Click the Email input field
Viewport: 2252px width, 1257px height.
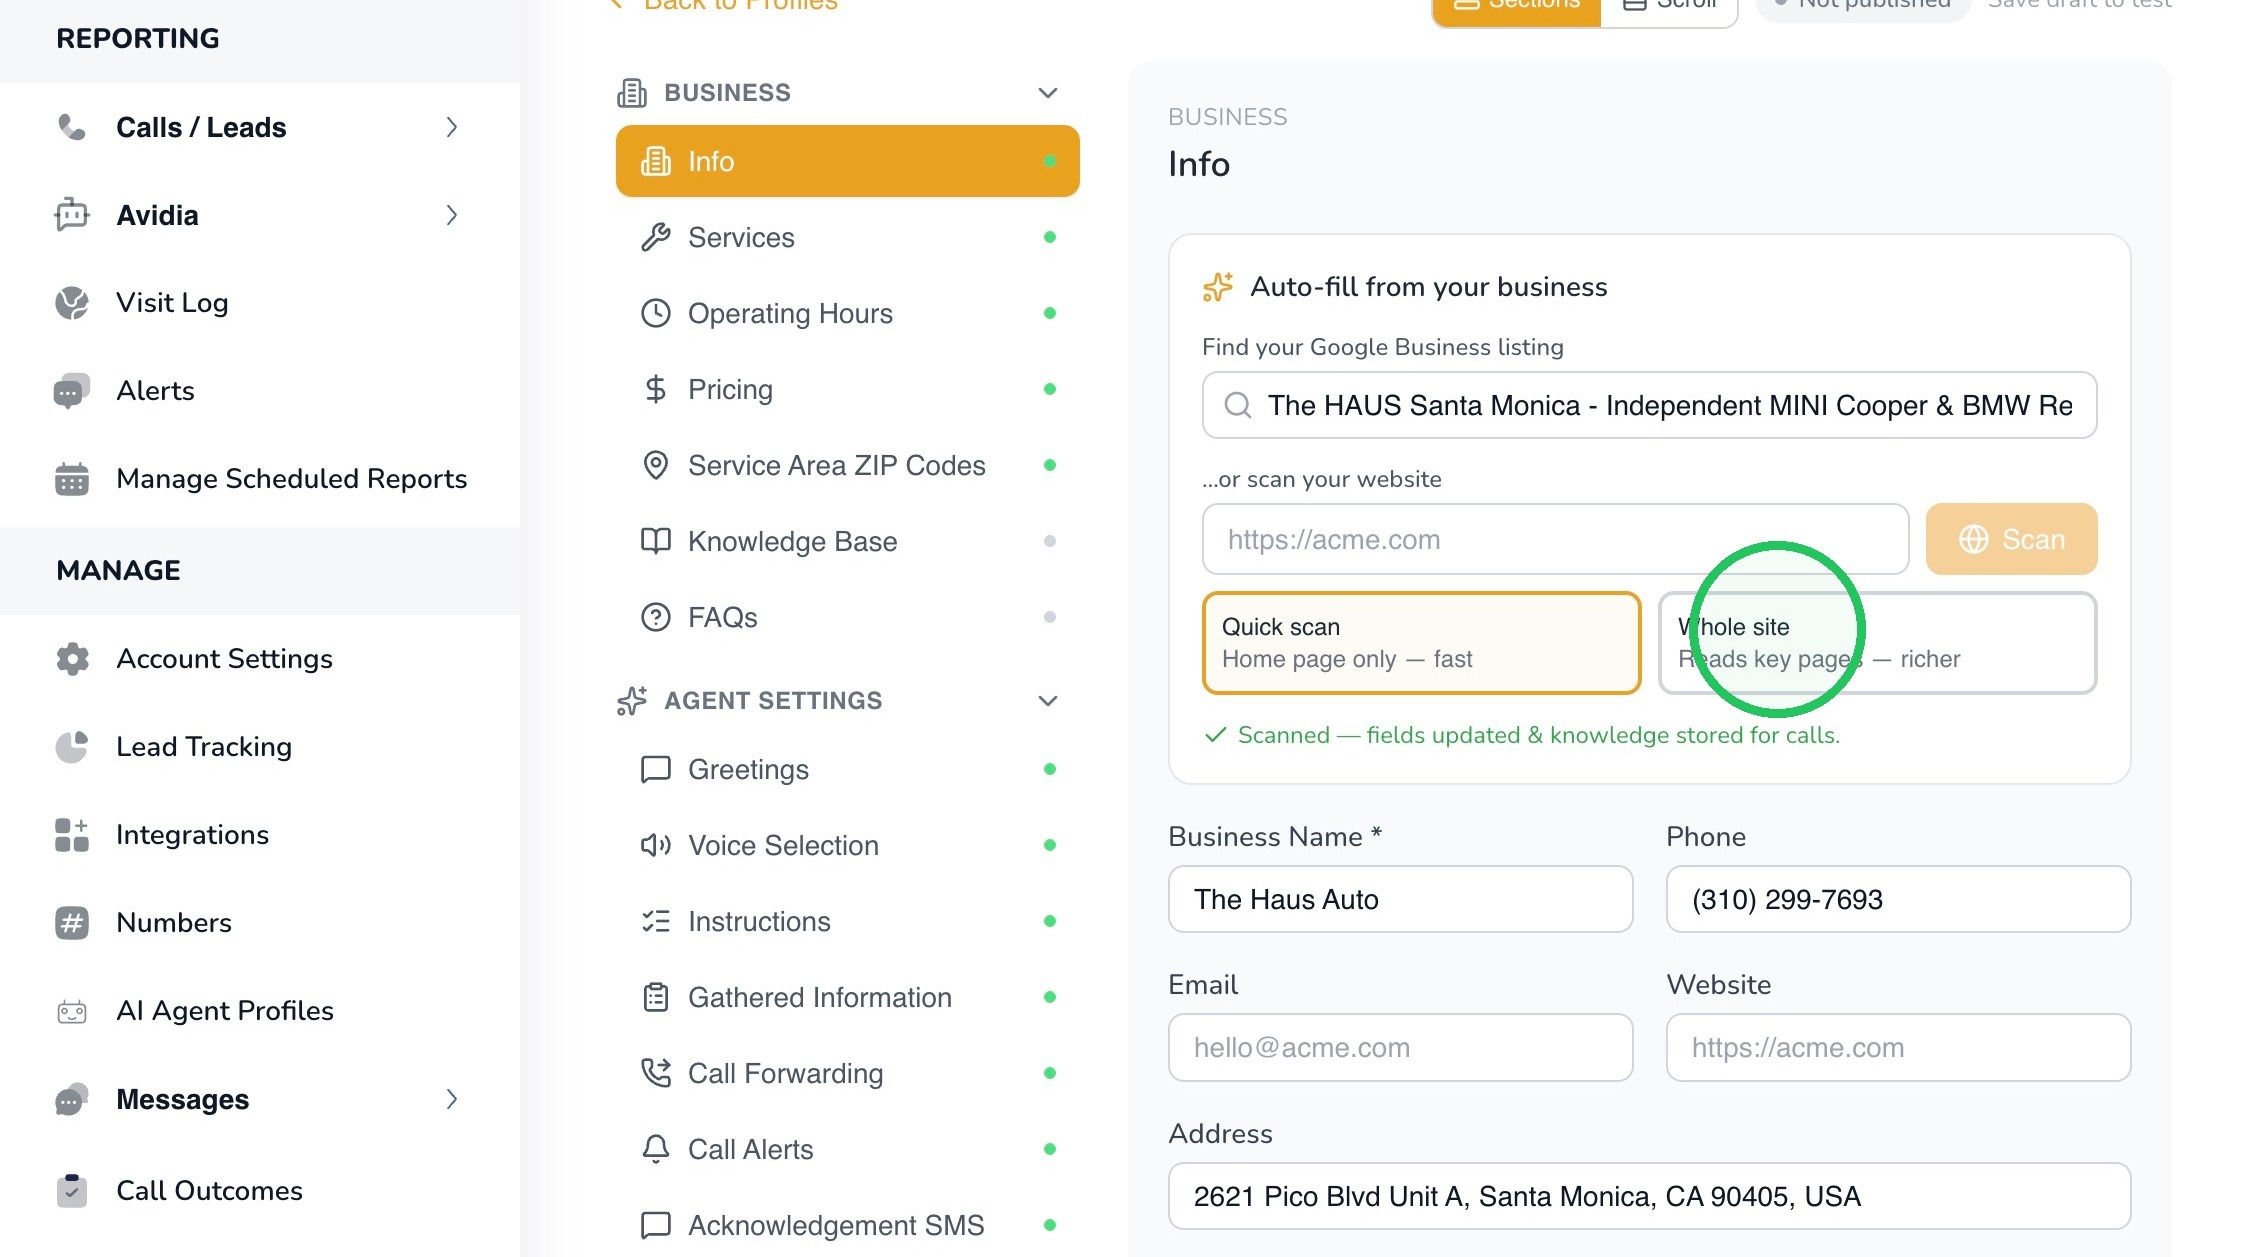[1400, 1047]
